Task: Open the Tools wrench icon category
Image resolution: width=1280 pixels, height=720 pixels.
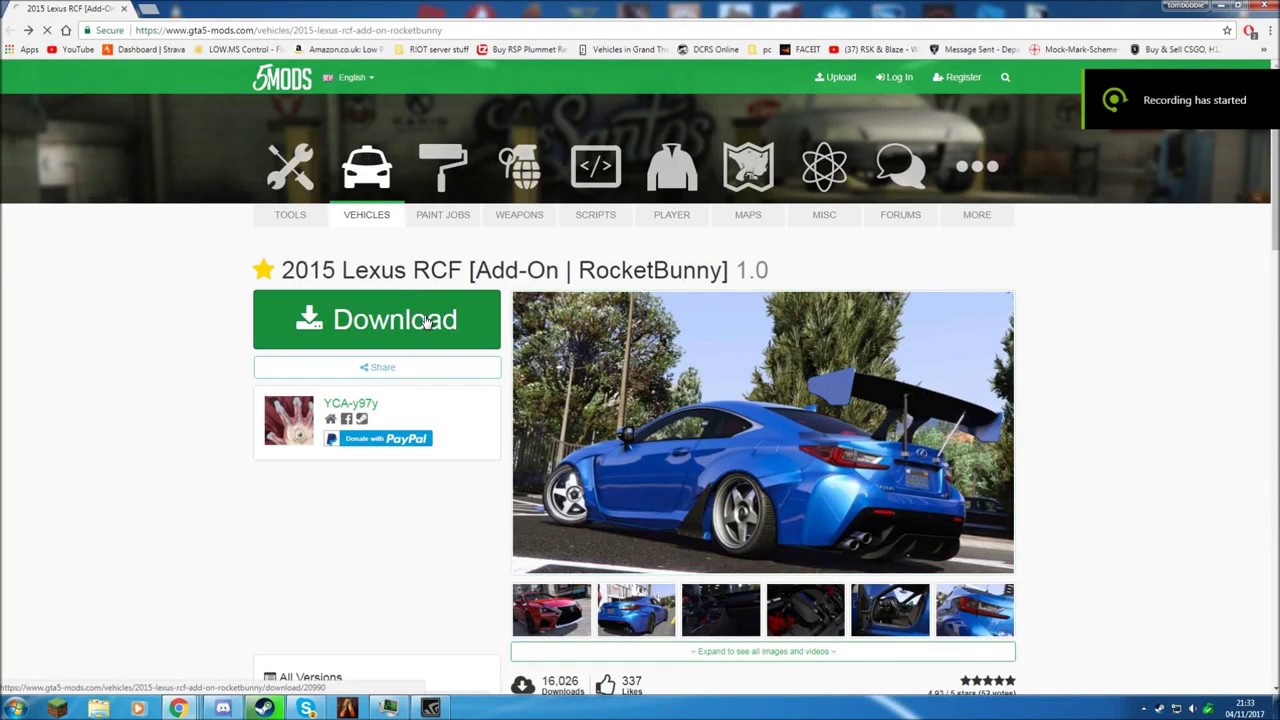Action: click(x=290, y=166)
